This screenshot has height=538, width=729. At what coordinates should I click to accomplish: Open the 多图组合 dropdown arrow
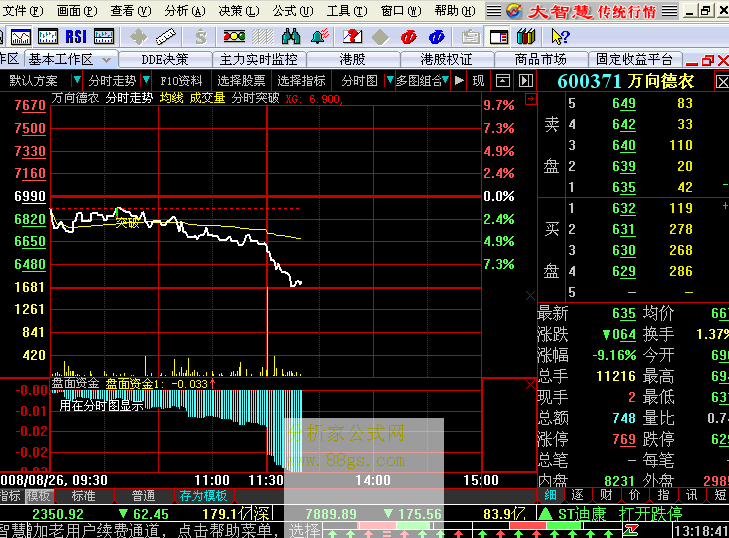coord(445,80)
